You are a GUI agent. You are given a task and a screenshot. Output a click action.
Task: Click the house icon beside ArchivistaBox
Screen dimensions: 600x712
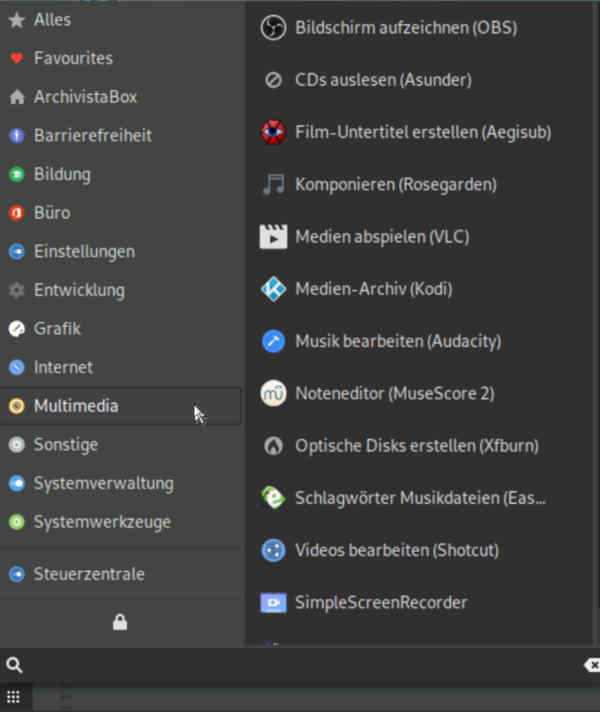click(17, 97)
